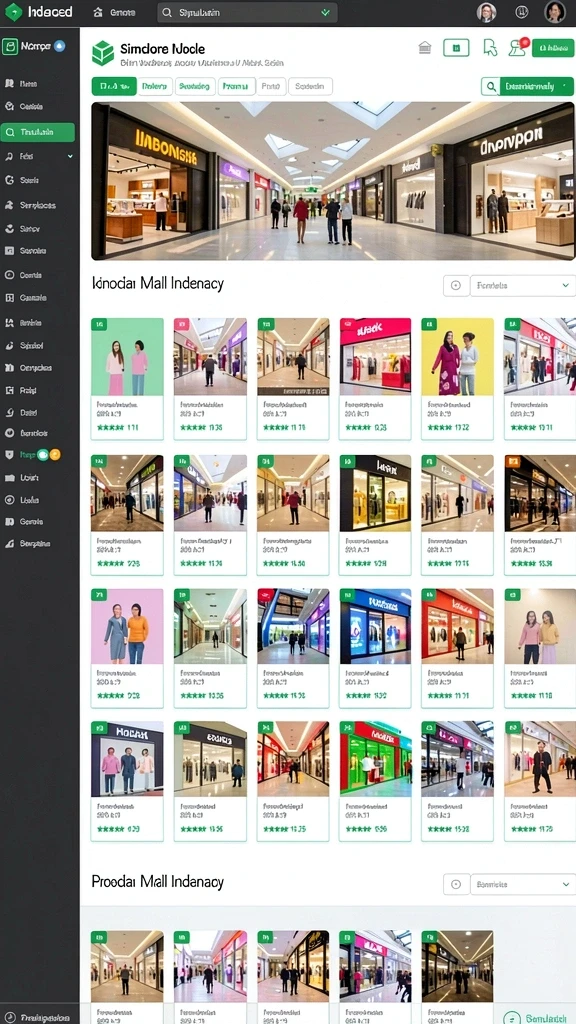
Task: Open the bank building icon in page header
Action: pos(424,48)
